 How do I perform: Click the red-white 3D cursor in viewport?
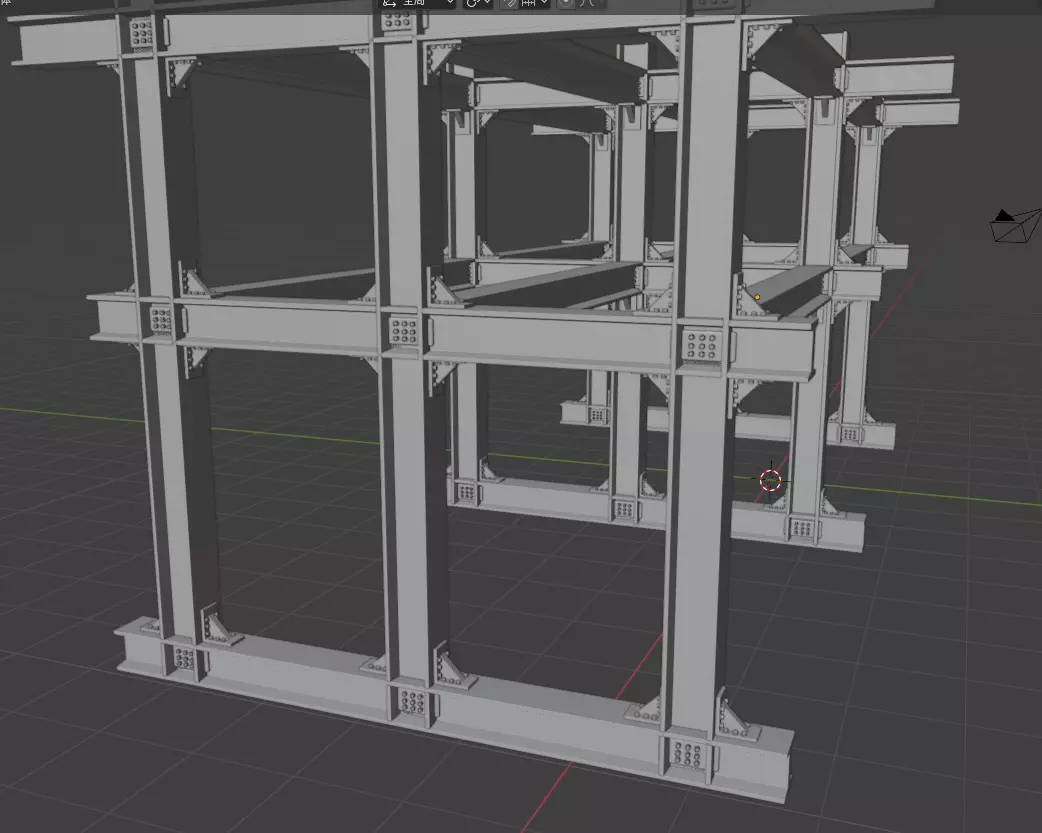770,480
